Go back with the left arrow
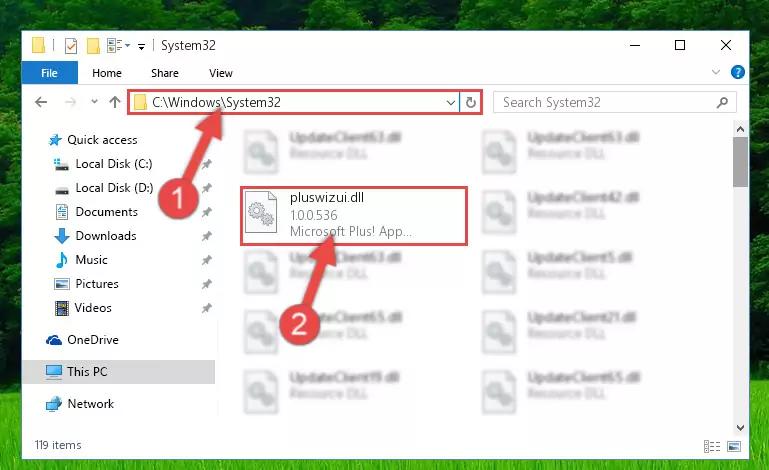769x470 pixels. point(41,102)
